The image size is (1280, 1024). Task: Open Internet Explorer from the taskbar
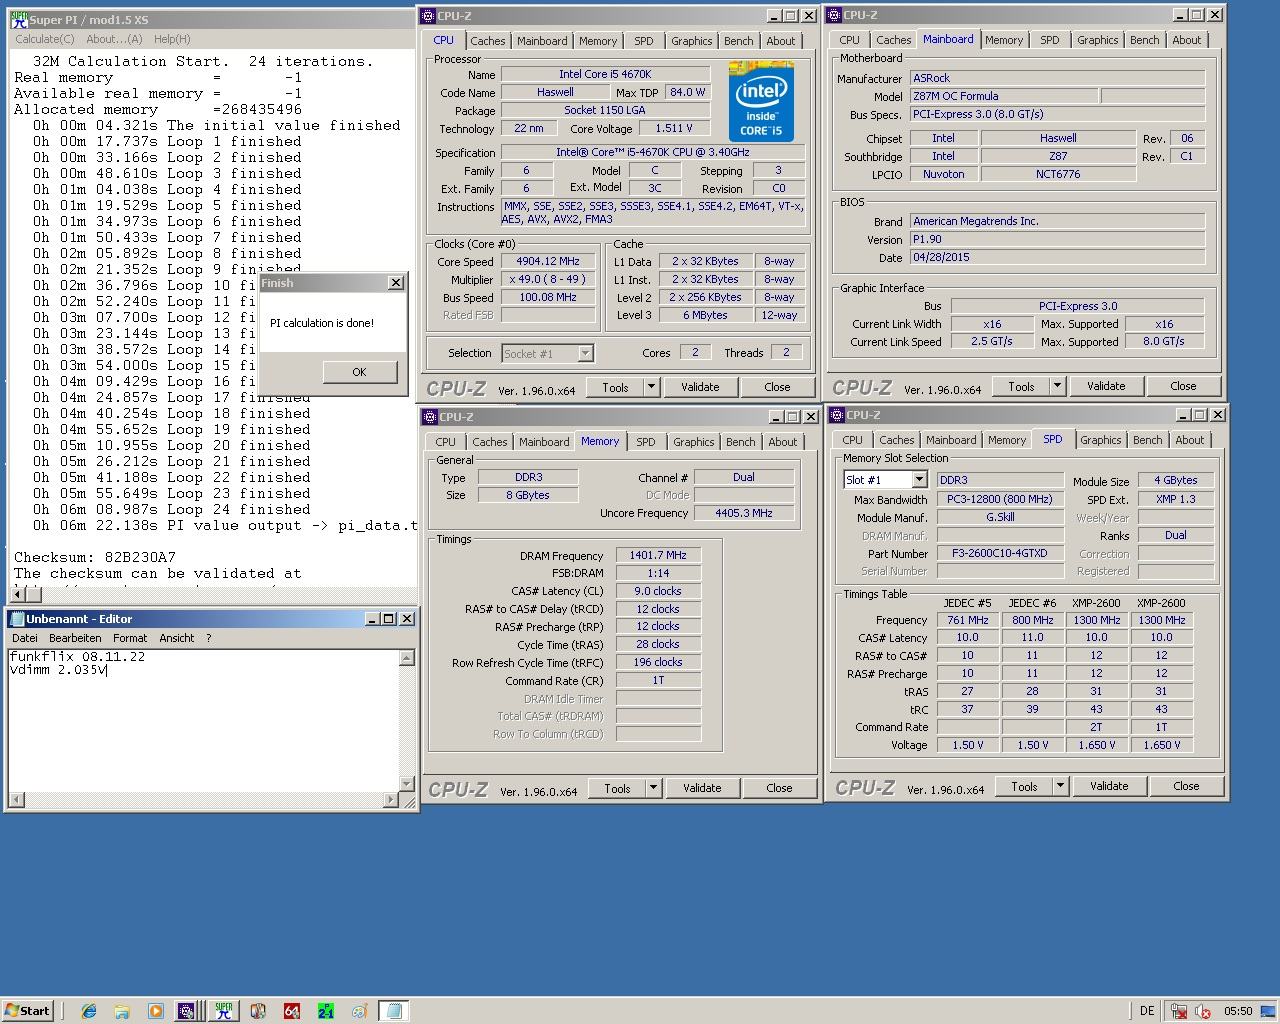pyautogui.click(x=89, y=1011)
